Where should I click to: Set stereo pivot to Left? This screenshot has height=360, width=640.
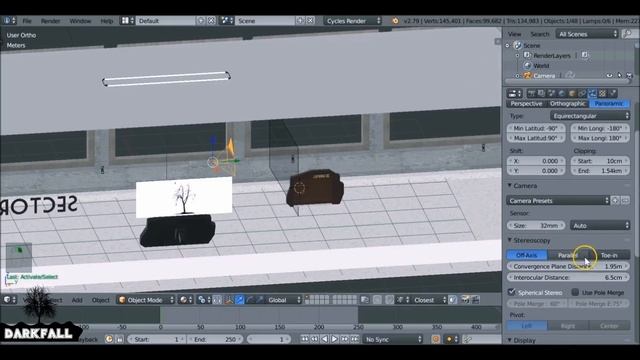[x=527, y=326]
